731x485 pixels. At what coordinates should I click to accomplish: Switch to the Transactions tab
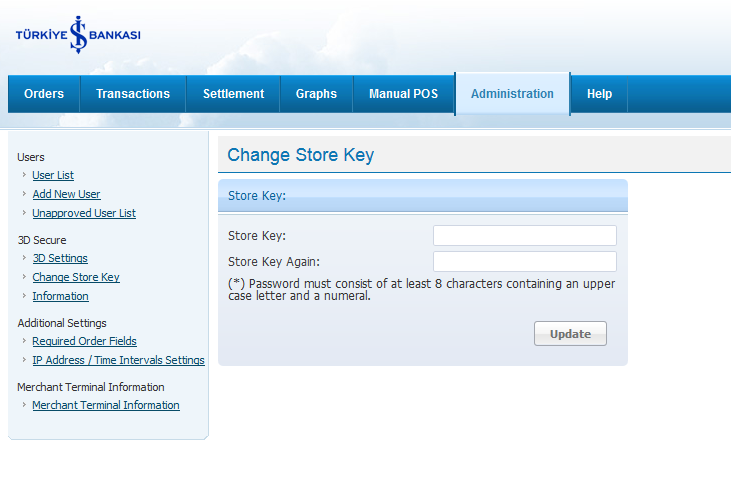pos(133,94)
